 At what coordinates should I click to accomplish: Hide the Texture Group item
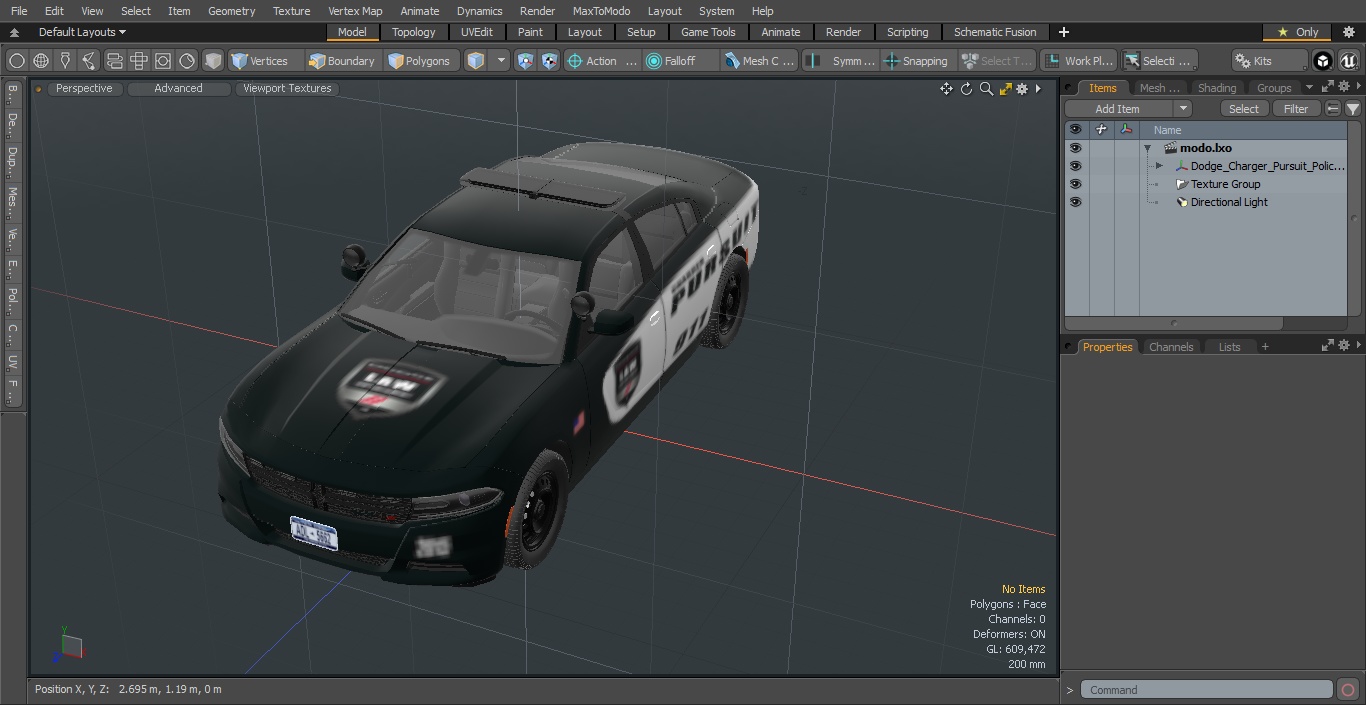coord(1075,184)
